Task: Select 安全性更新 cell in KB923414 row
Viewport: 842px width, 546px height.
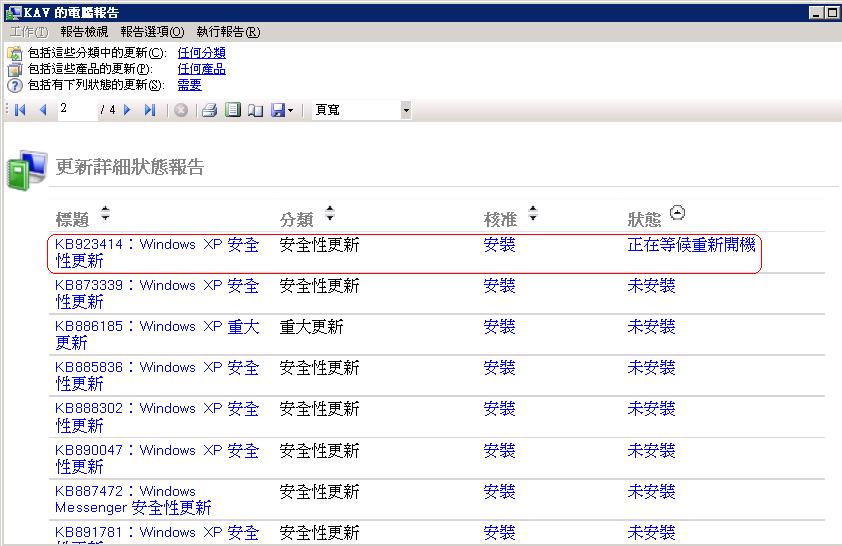Action: [320, 245]
